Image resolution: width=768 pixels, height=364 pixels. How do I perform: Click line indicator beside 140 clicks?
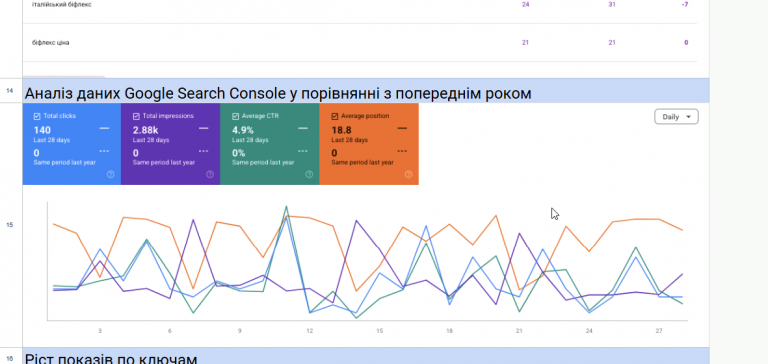point(104,128)
